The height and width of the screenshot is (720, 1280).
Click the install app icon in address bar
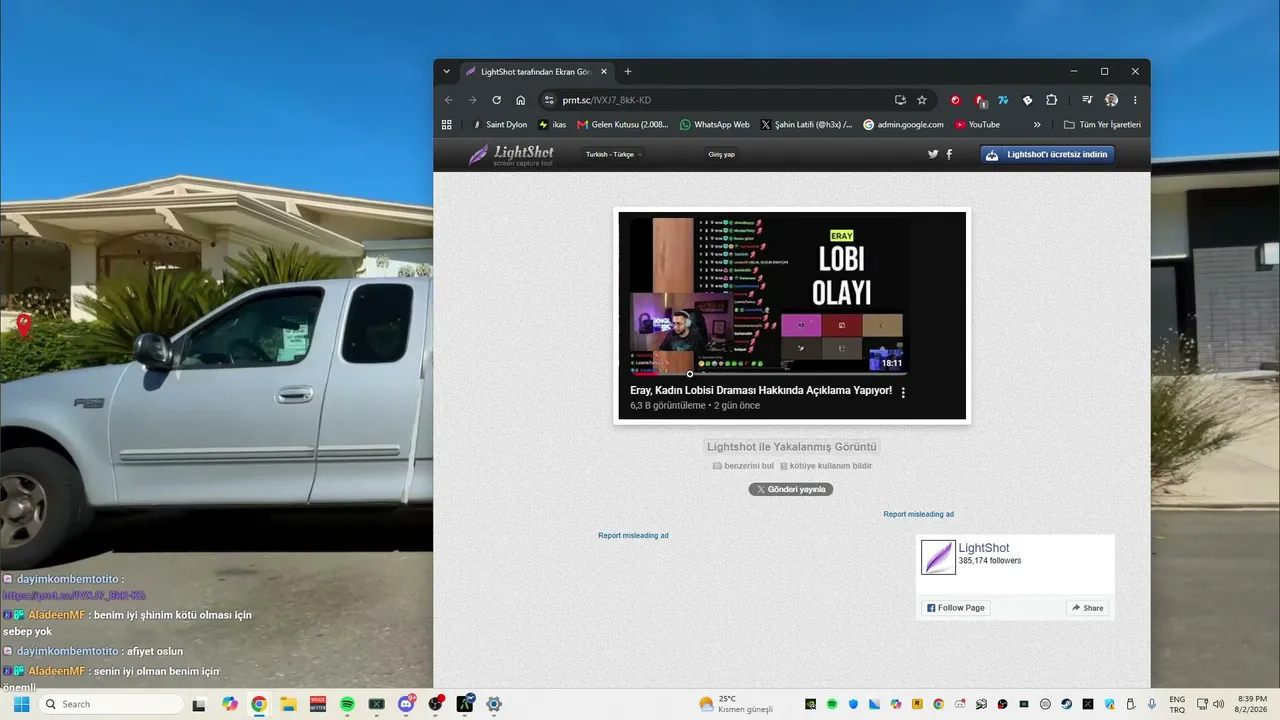click(900, 100)
